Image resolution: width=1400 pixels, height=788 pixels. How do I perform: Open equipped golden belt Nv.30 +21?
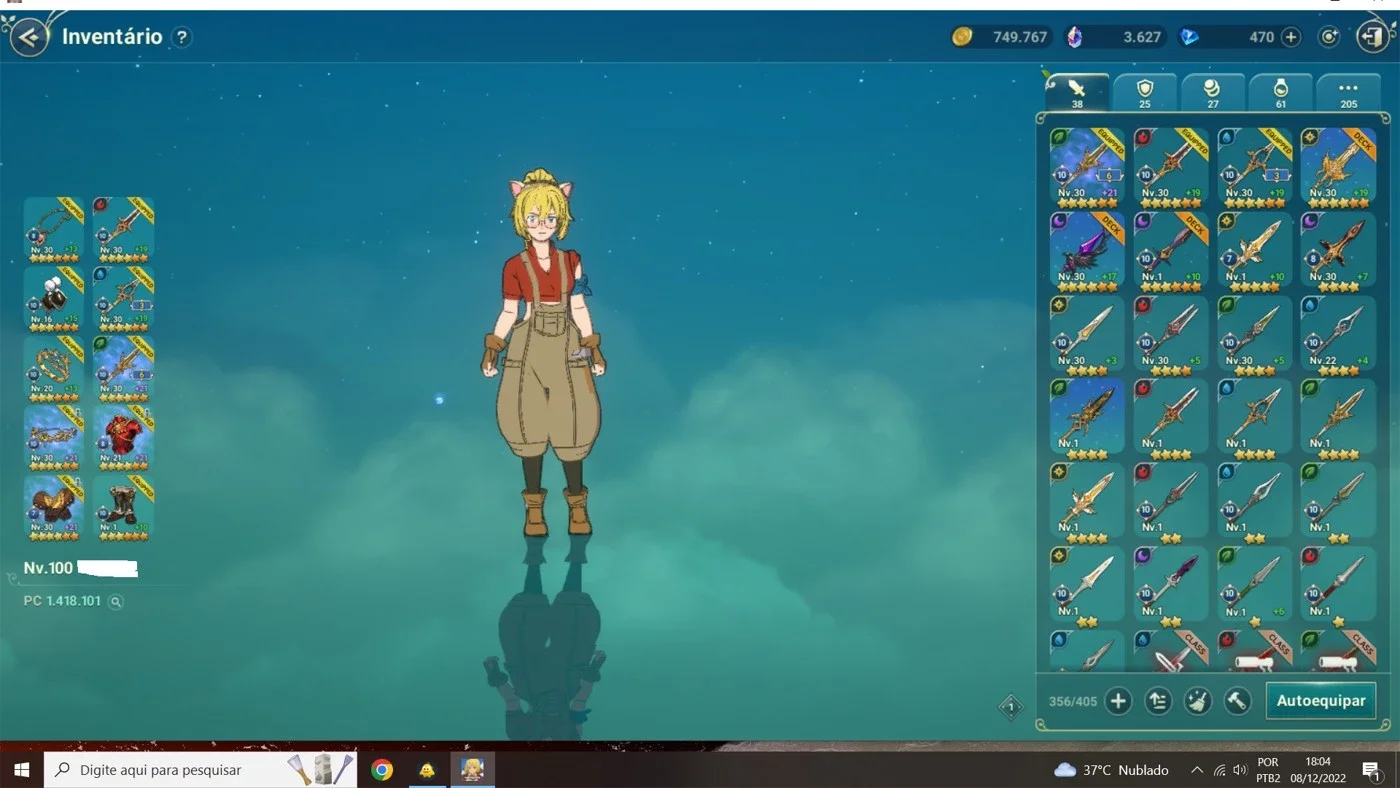54,437
